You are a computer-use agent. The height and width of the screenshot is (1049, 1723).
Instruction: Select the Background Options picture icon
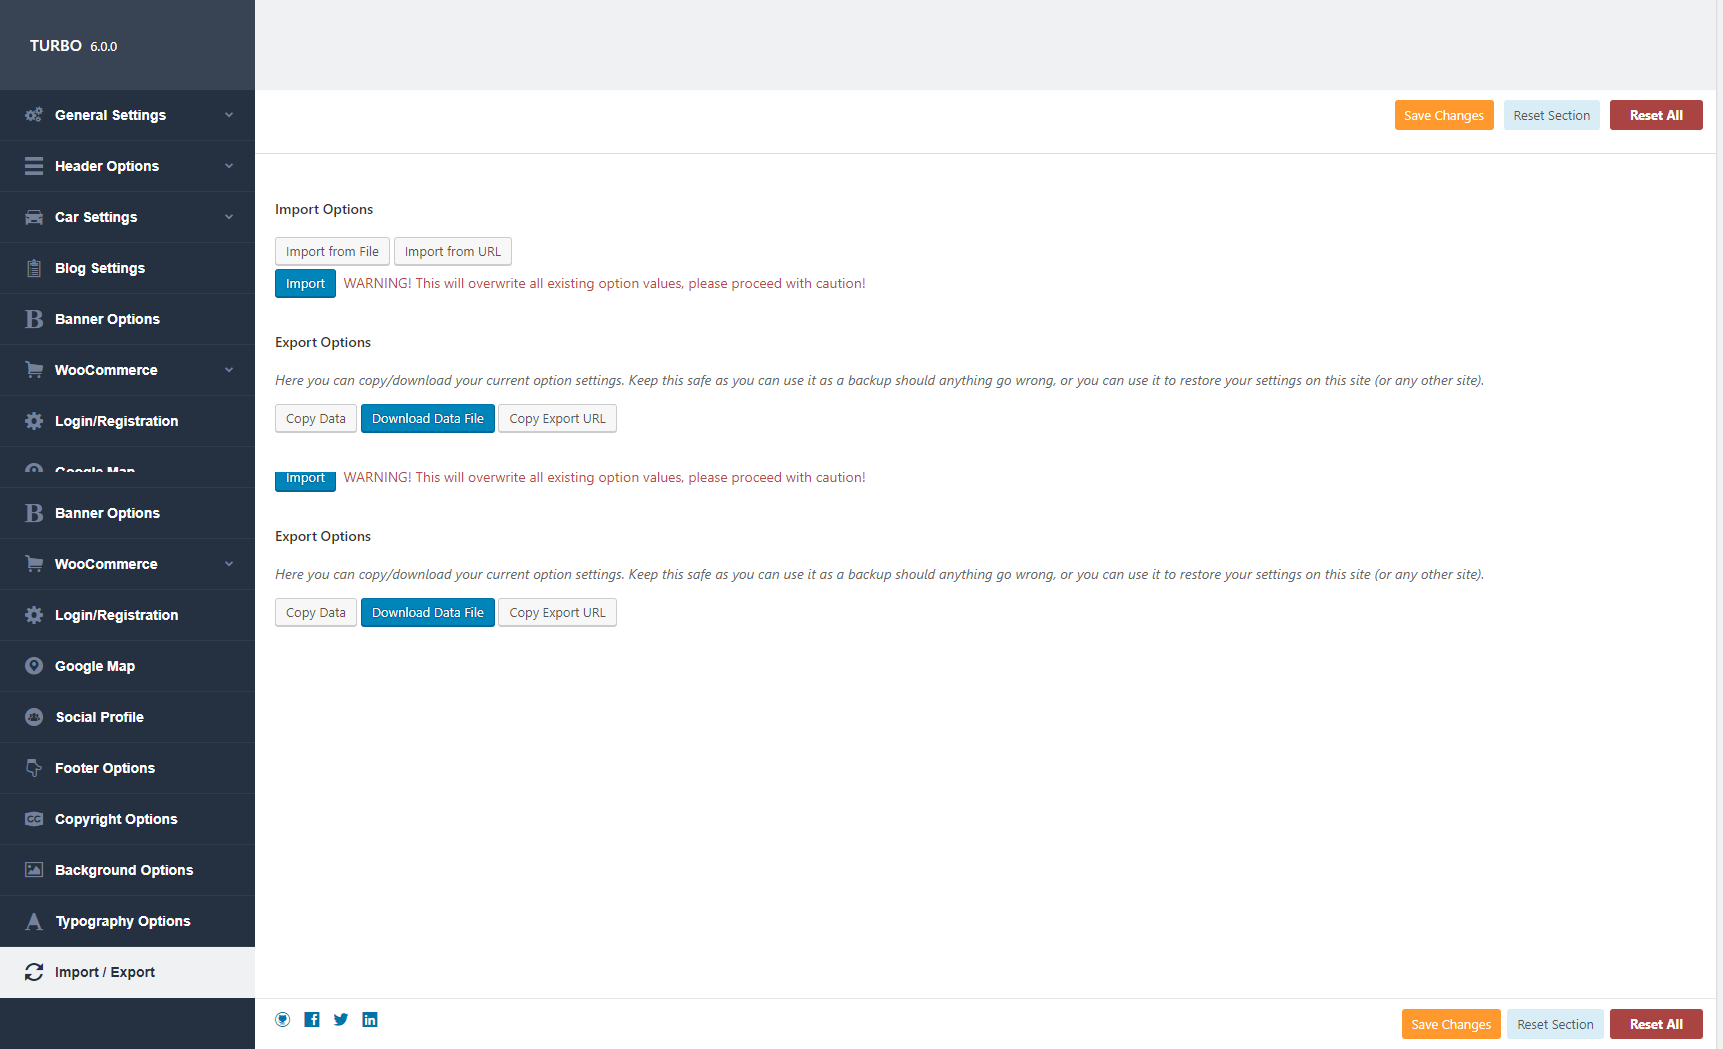(x=34, y=870)
